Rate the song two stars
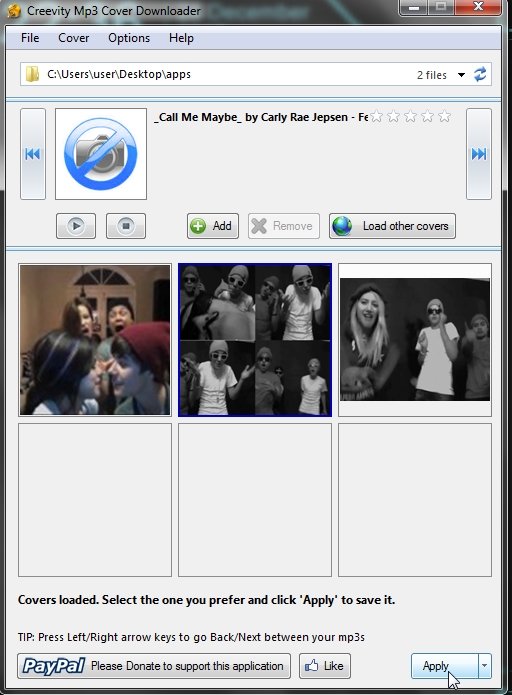512x695 pixels. point(394,117)
